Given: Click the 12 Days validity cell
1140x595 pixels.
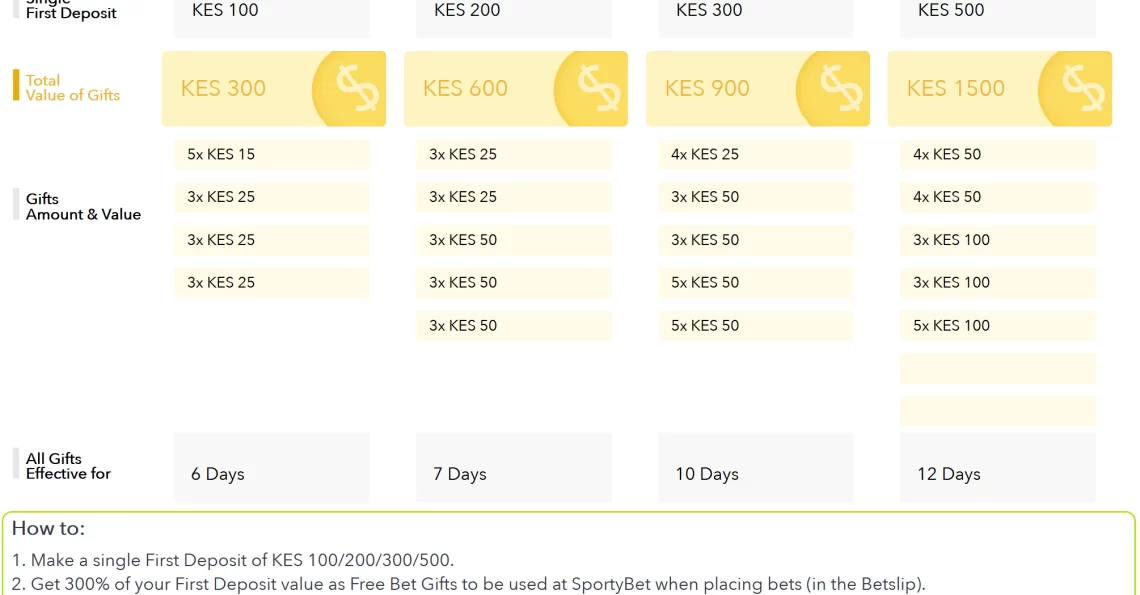Looking at the screenshot, I should pyautogui.click(x=998, y=468).
